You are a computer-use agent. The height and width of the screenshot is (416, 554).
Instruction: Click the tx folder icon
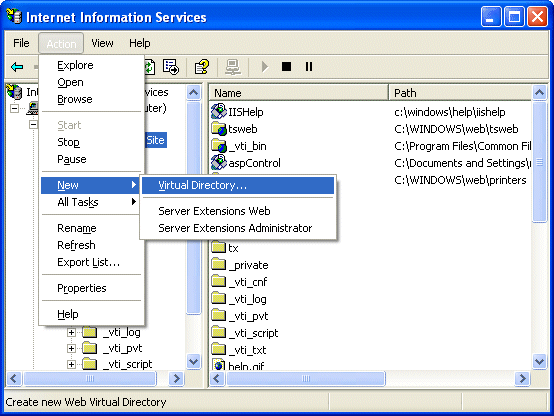(218, 247)
